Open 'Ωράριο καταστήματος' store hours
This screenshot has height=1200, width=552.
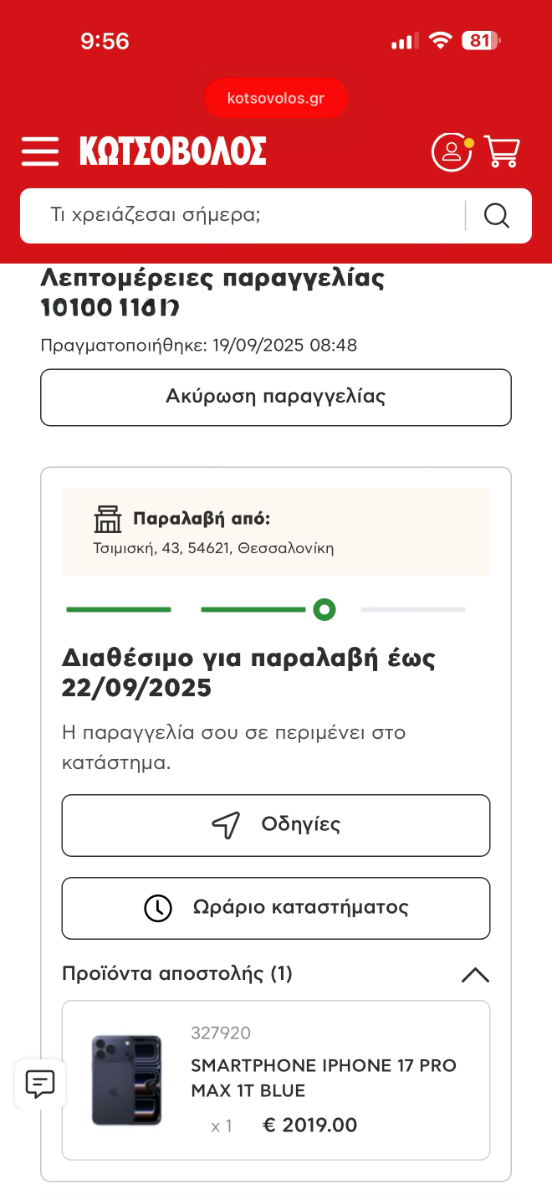276,908
